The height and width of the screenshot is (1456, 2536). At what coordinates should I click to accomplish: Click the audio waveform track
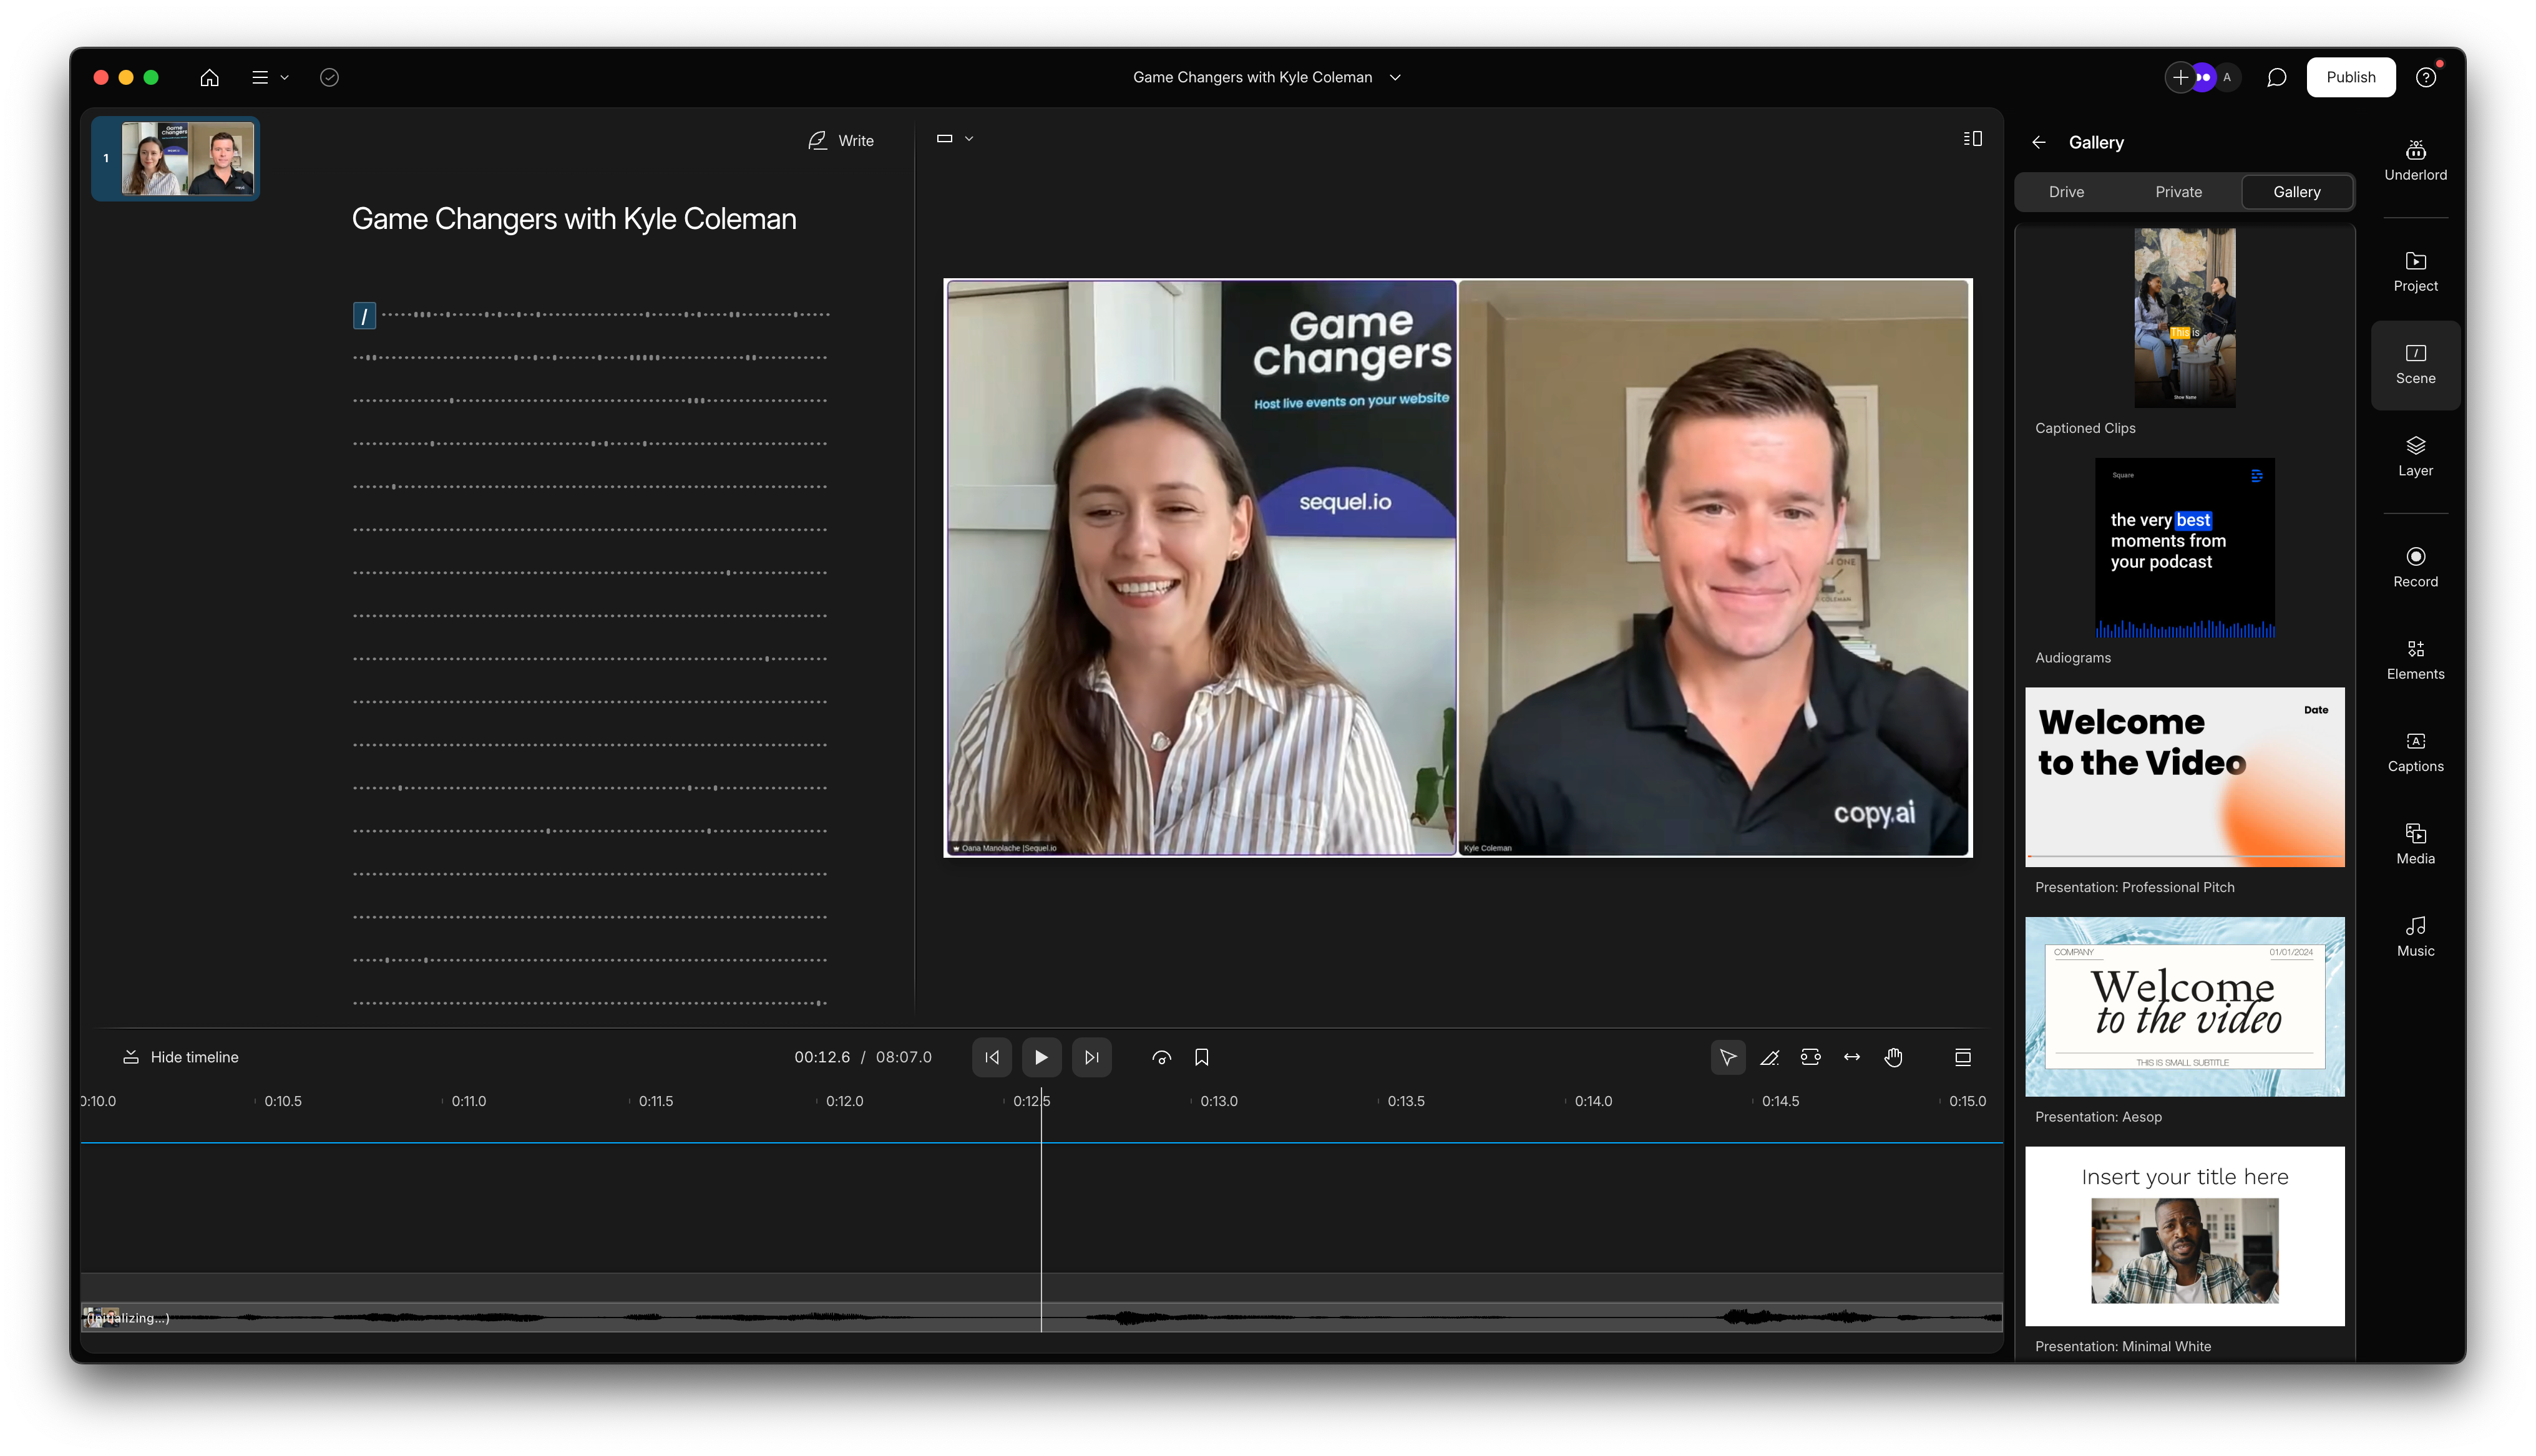1041,1317
